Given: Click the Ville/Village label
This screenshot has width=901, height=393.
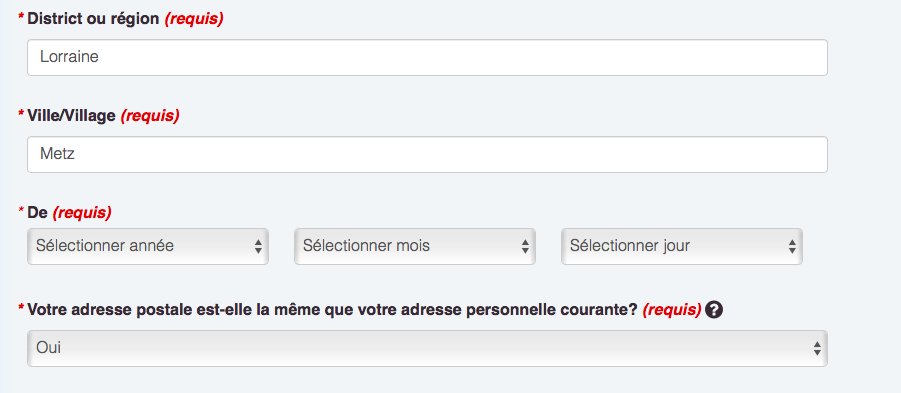Looking at the screenshot, I should [x=71, y=116].
